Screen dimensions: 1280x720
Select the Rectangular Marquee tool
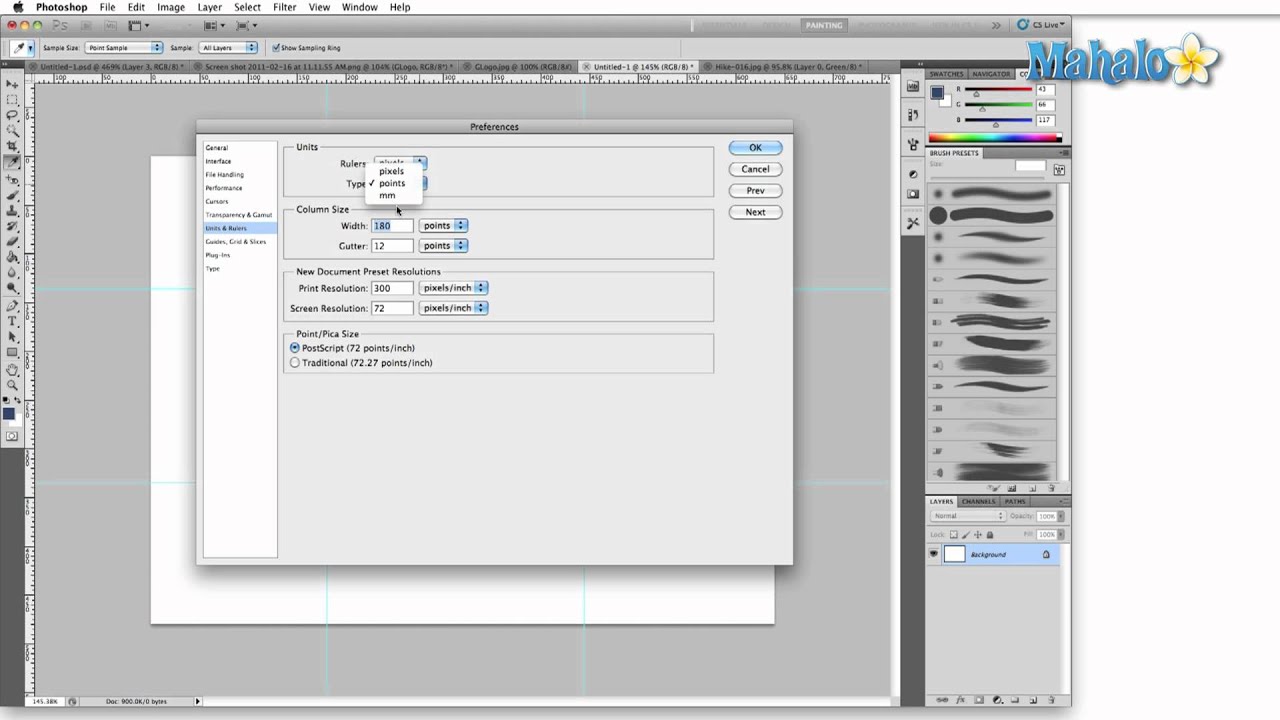point(13,101)
